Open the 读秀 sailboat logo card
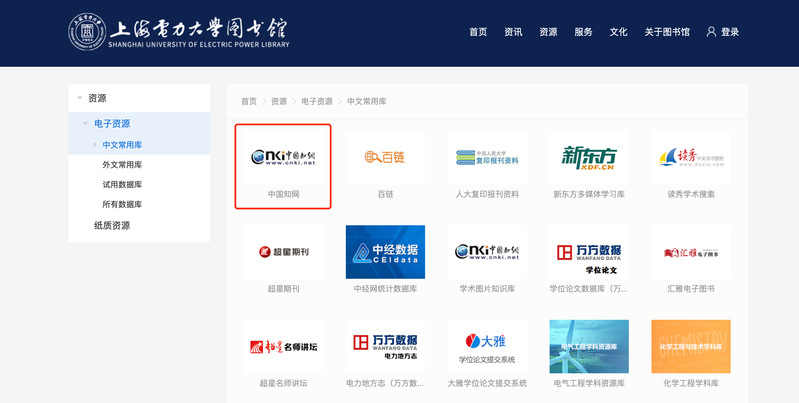Image resolution: width=799 pixels, height=403 pixels. (x=691, y=157)
